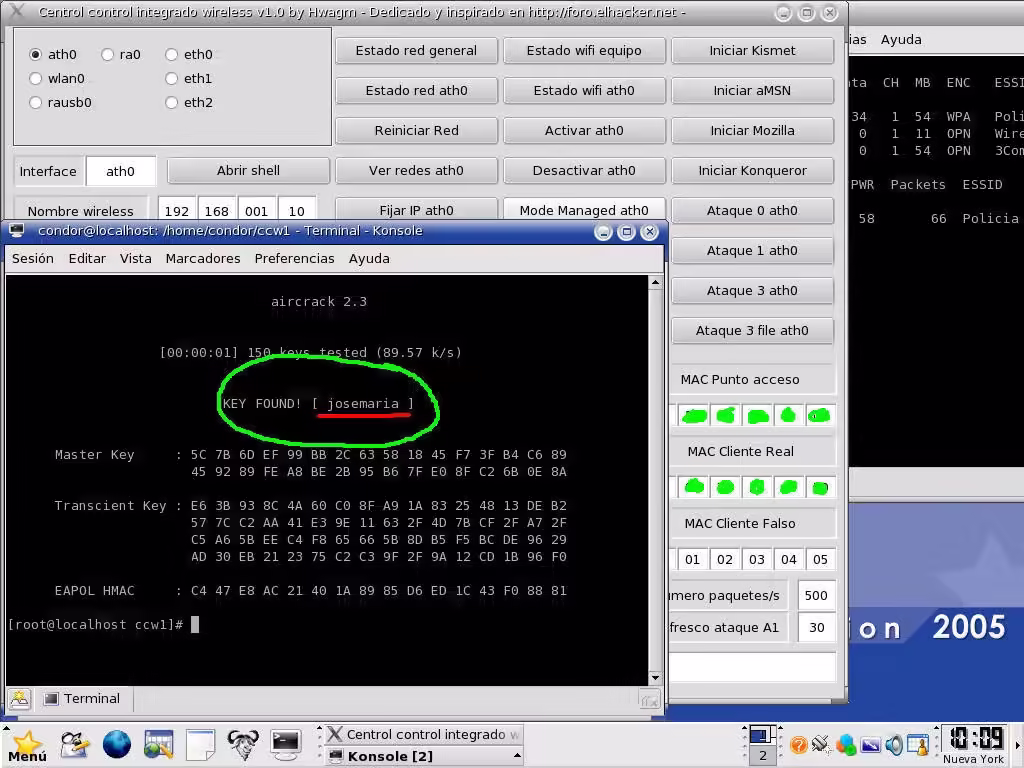This screenshot has height=768, width=1024.
Task: Click the third MAC Cliente Real icon
Action: click(x=757, y=487)
